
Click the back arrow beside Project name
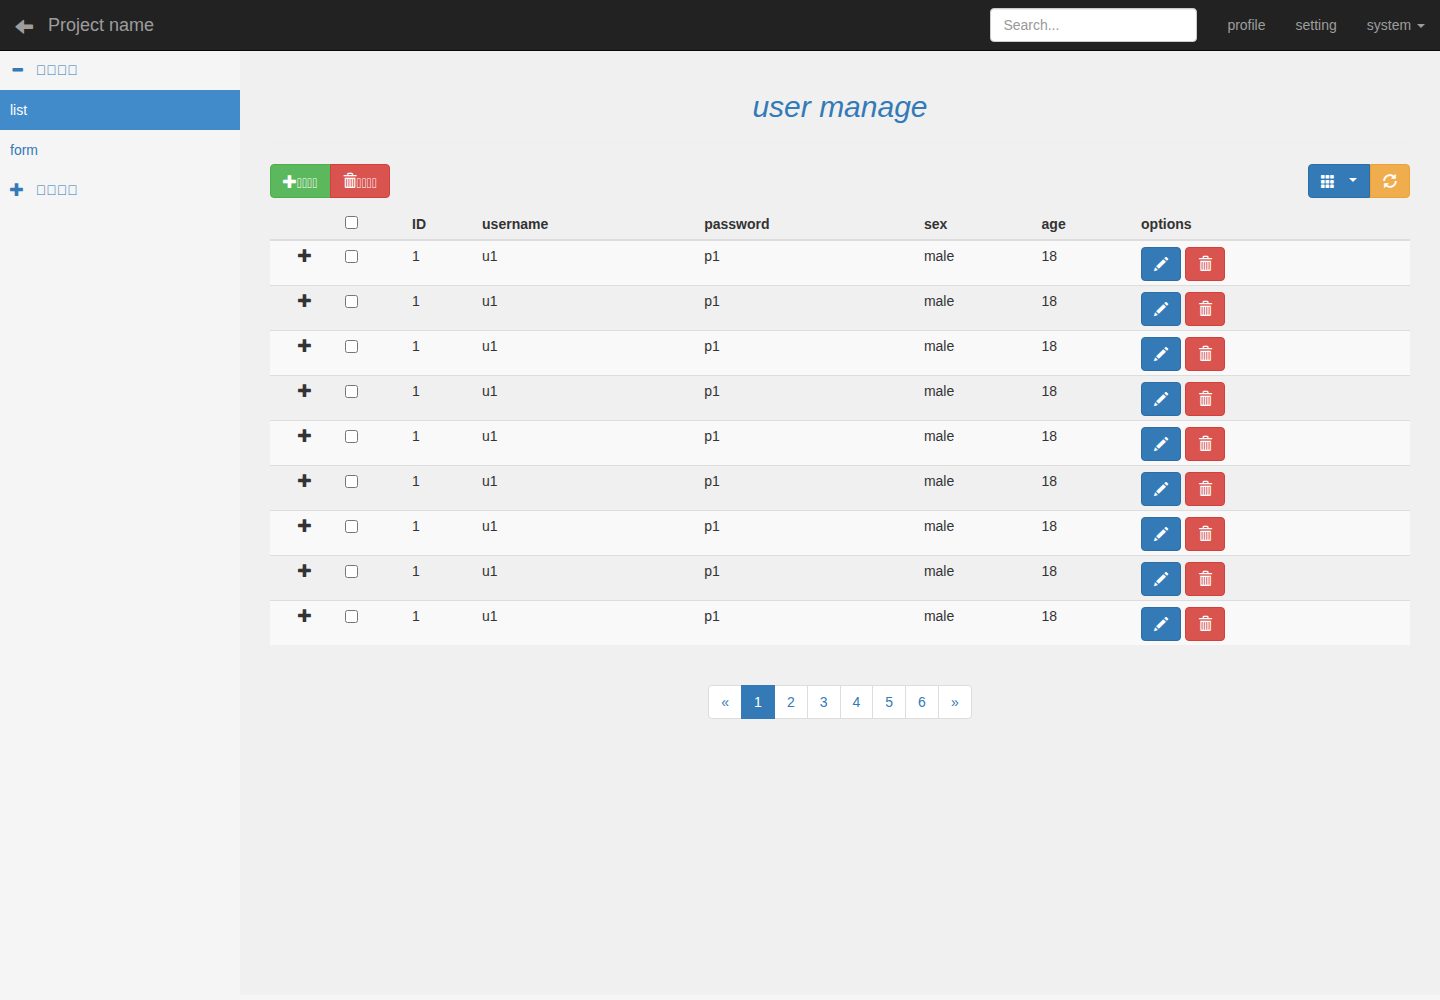click(x=25, y=26)
